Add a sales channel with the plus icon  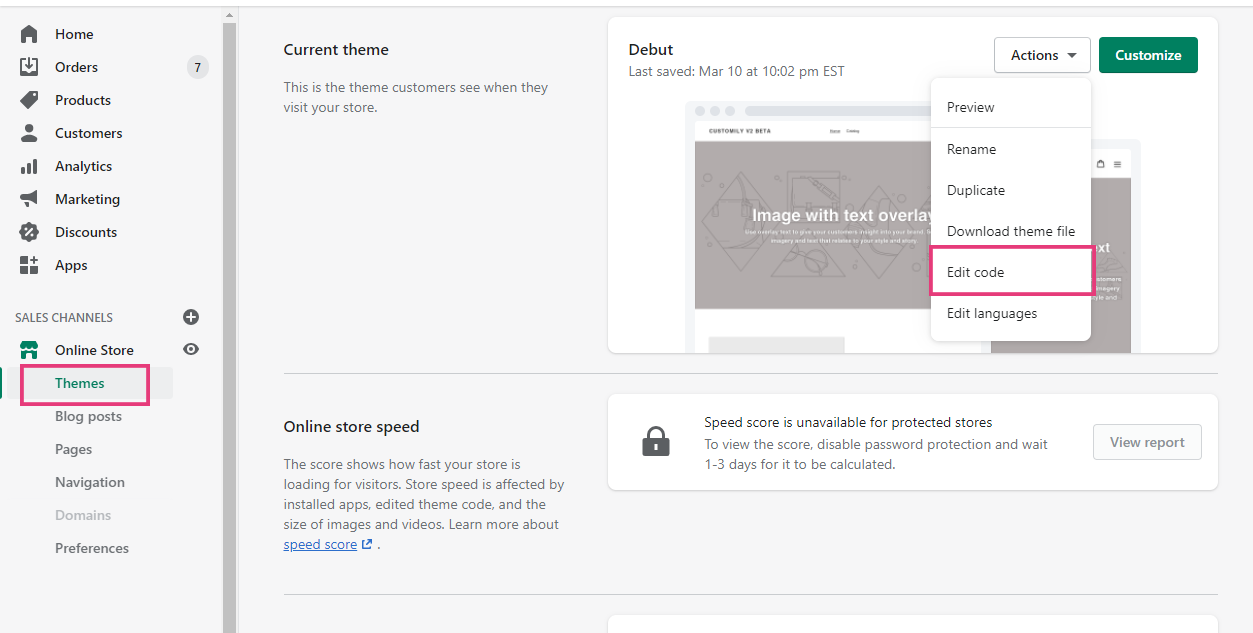point(190,317)
